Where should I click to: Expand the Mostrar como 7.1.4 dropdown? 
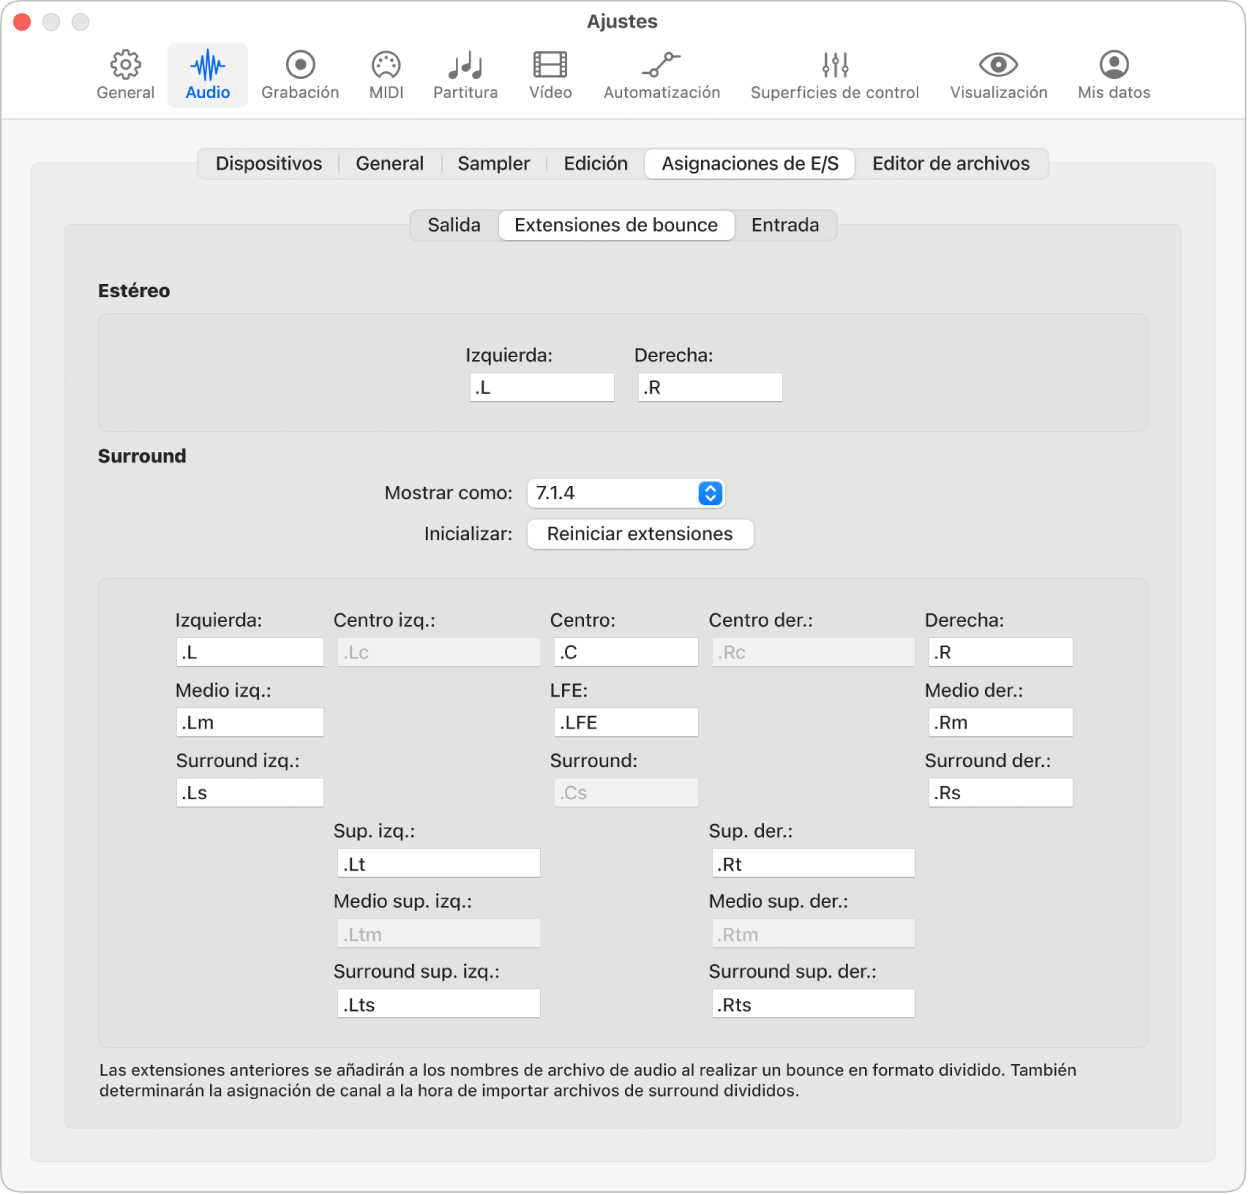625,493
